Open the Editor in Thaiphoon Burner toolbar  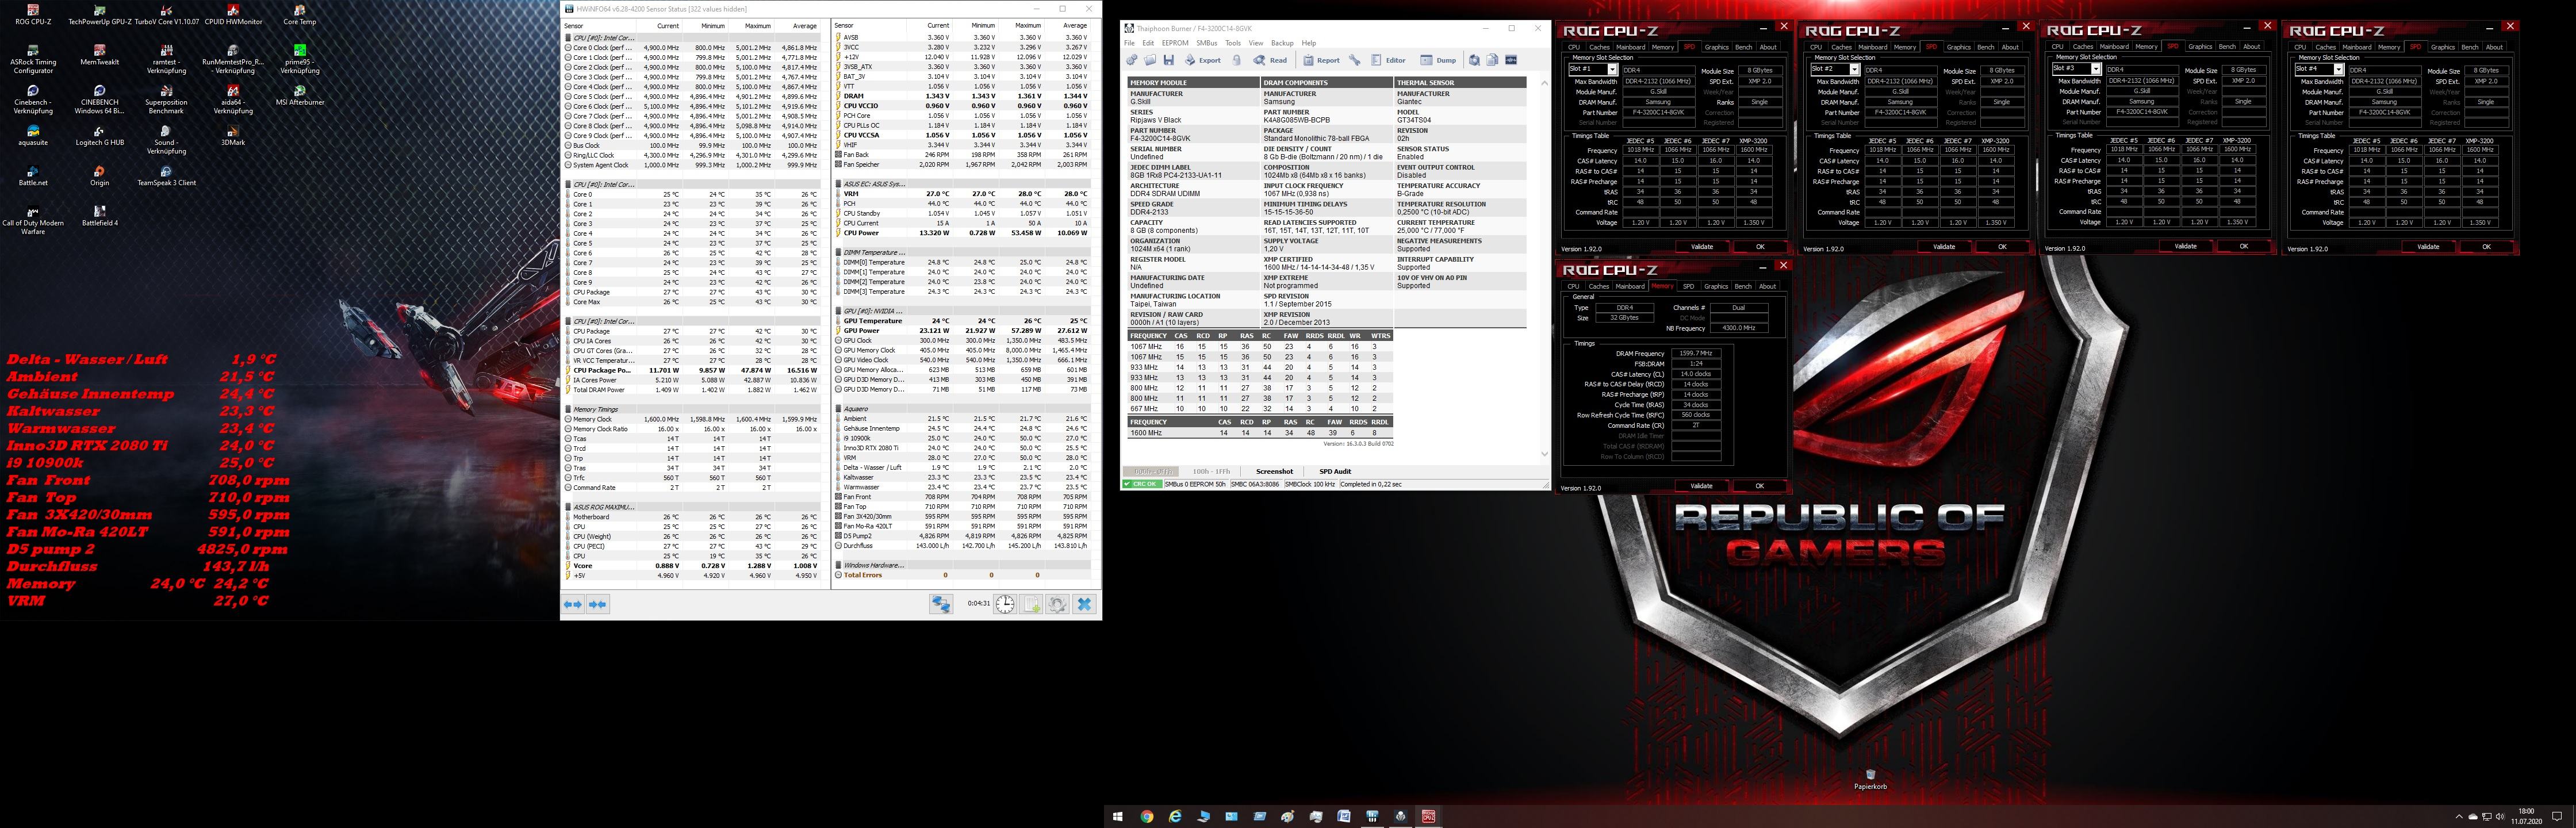click(1389, 60)
